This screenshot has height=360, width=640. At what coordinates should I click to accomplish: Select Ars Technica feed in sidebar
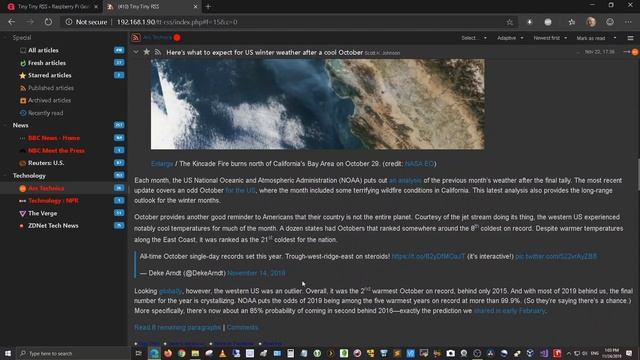pyautogui.click(x=46, y=188)
